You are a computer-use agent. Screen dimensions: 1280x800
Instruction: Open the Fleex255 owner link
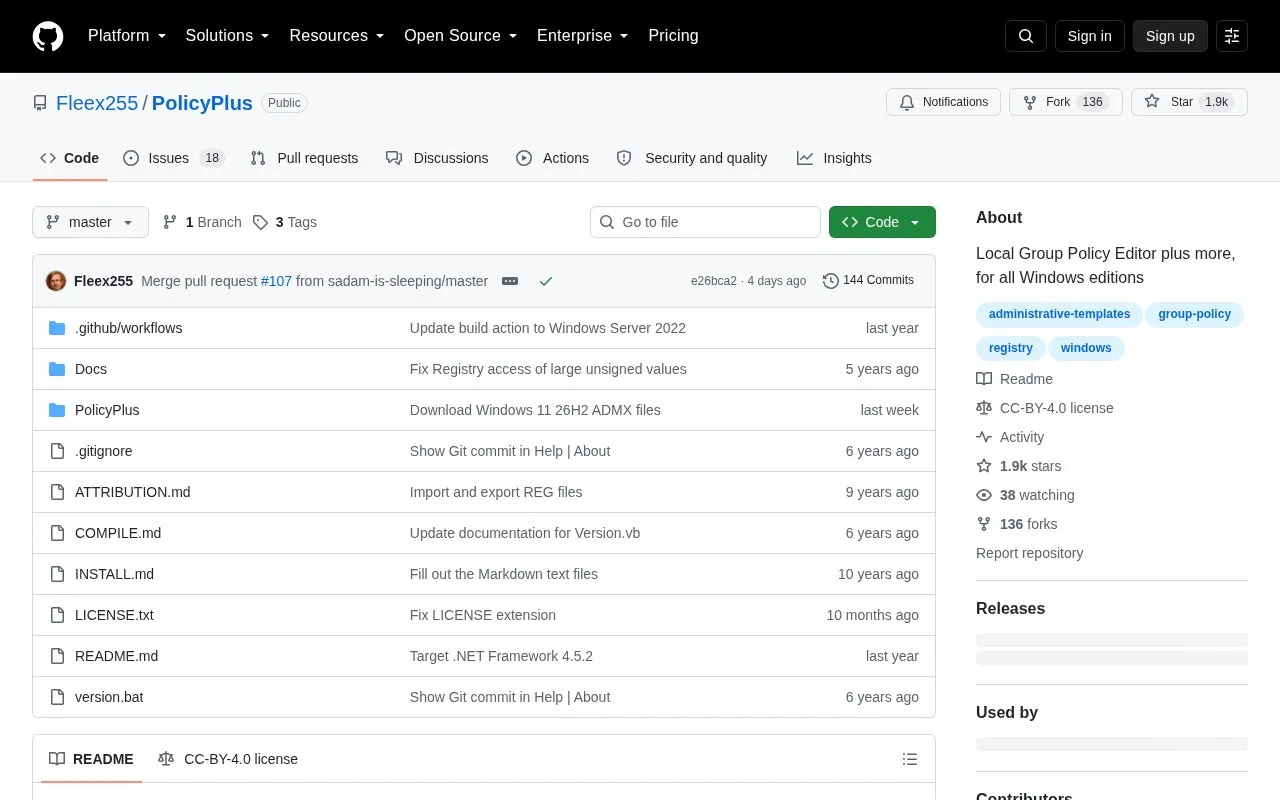(x=97, y=103)
